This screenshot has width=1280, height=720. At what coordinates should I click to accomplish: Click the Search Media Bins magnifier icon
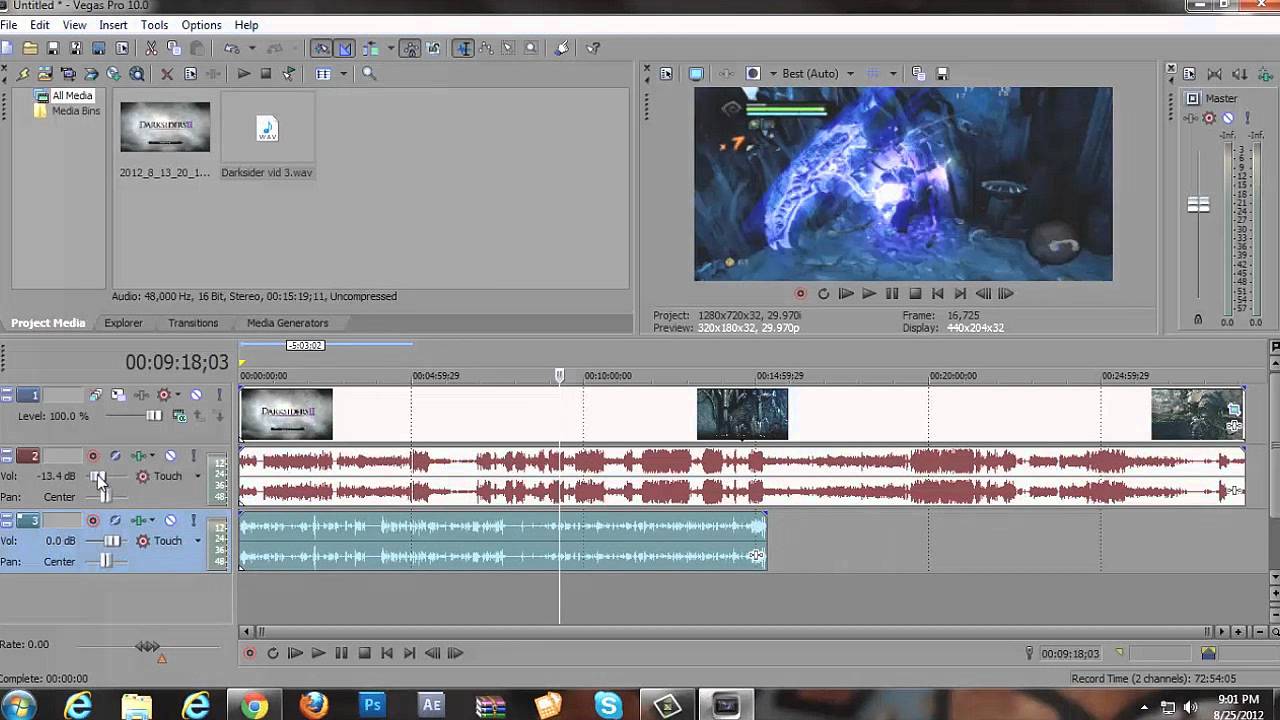[369, 74]
